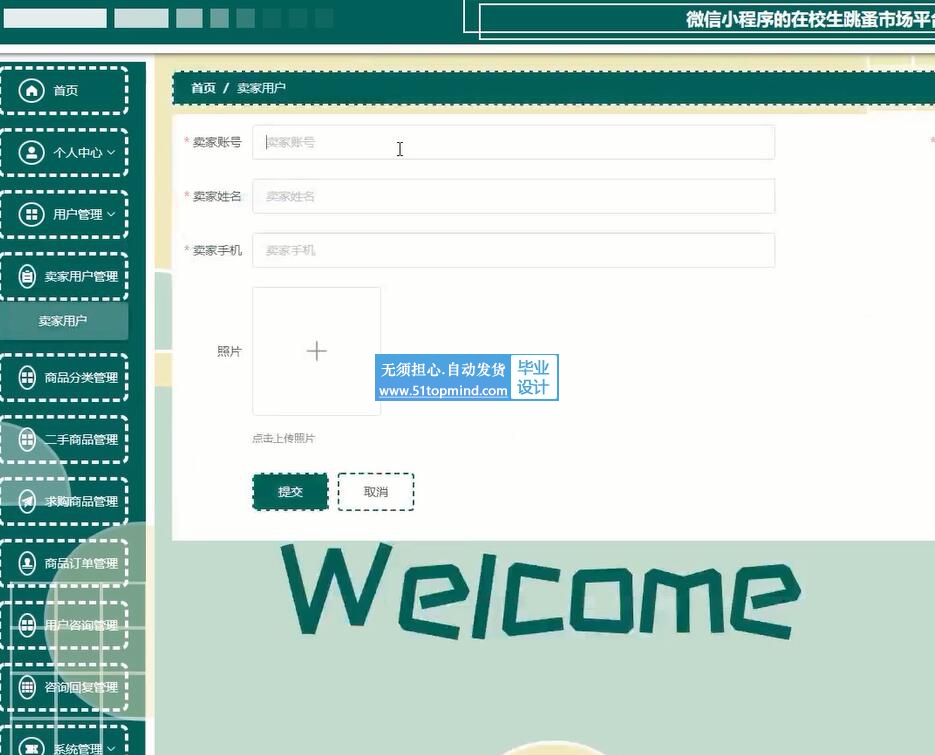Click the 商品分类管理 grid icon
This screenshot has width=935, height=755.
pos(27,378)
